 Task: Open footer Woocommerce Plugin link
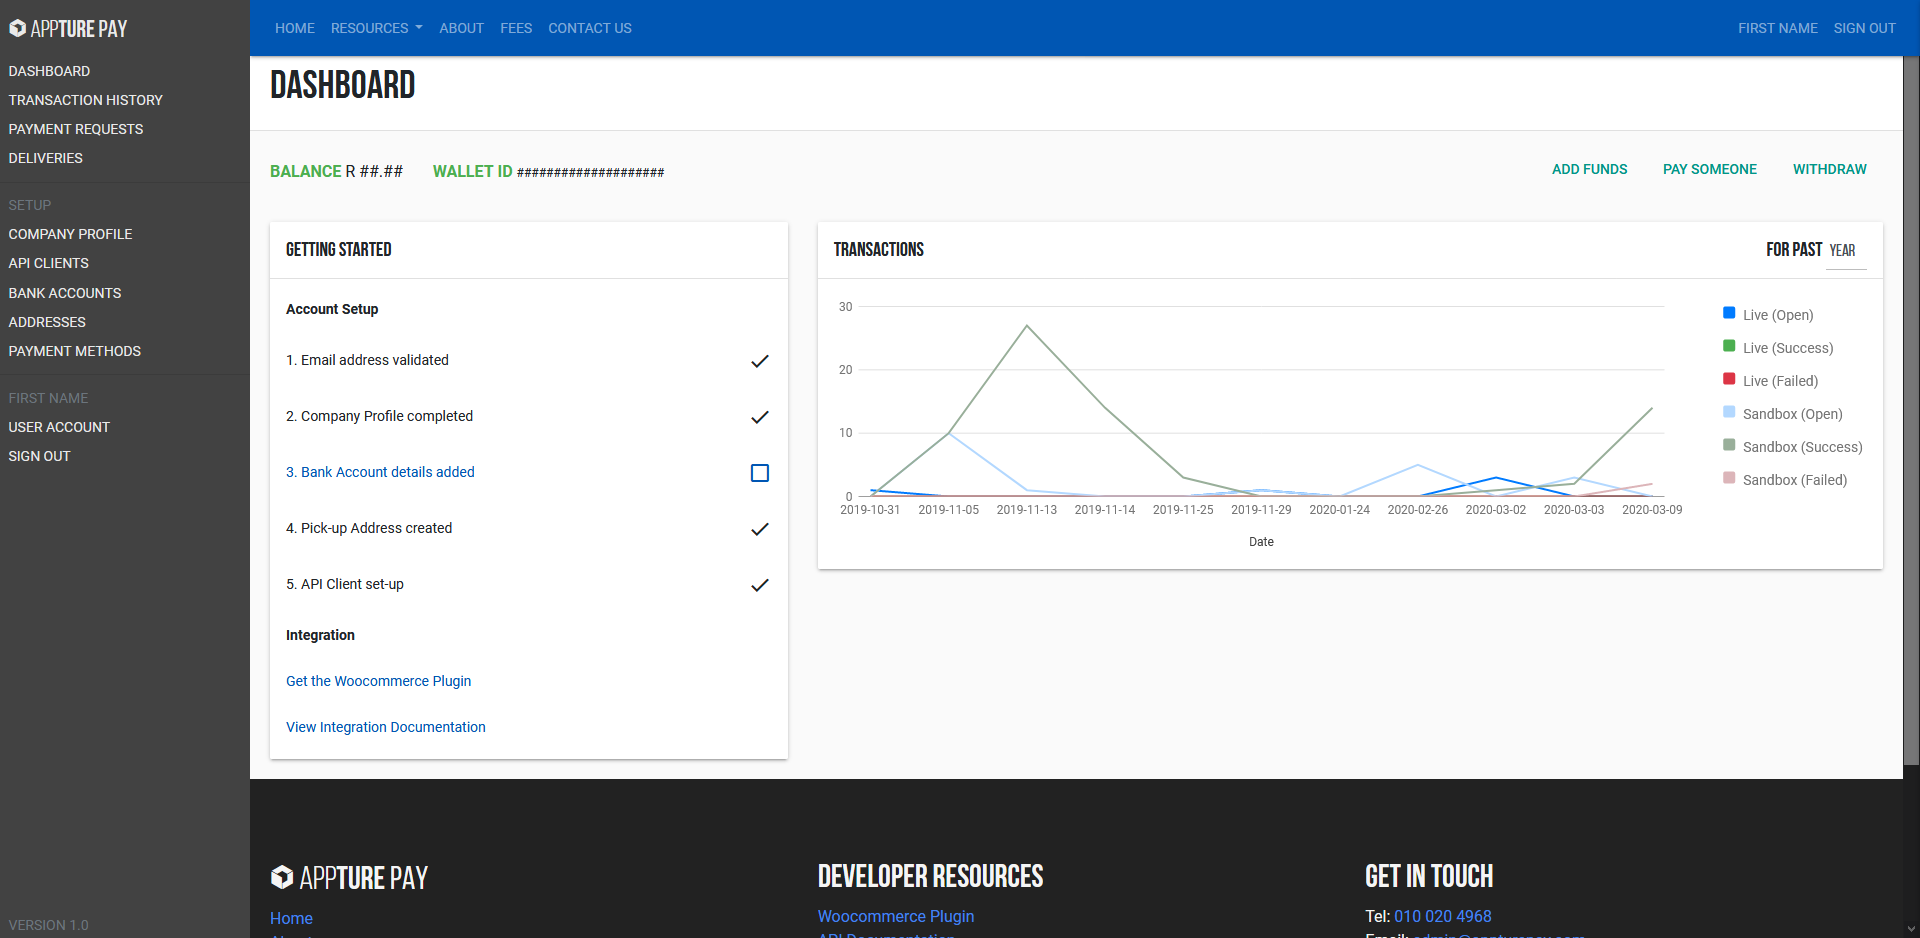896,916
